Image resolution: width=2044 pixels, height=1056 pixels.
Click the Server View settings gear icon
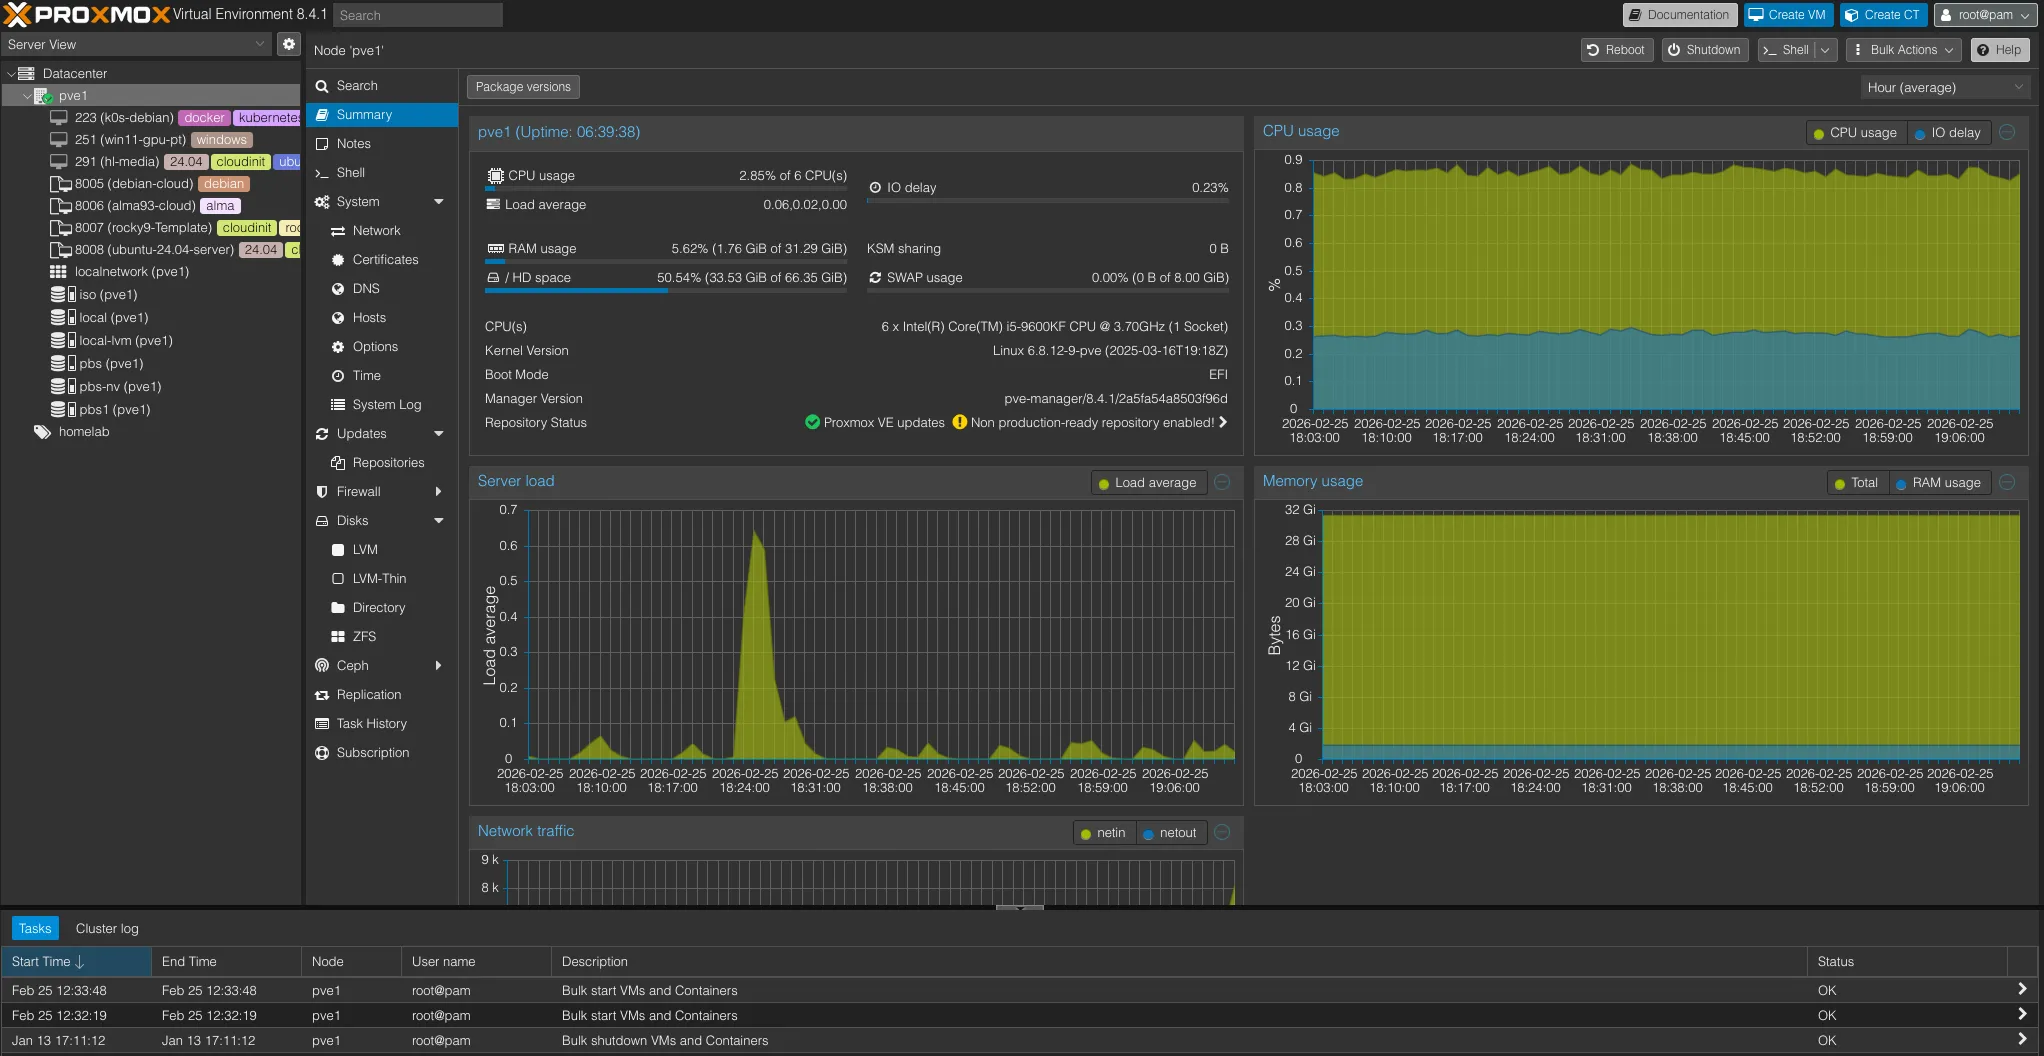point(288,44)
